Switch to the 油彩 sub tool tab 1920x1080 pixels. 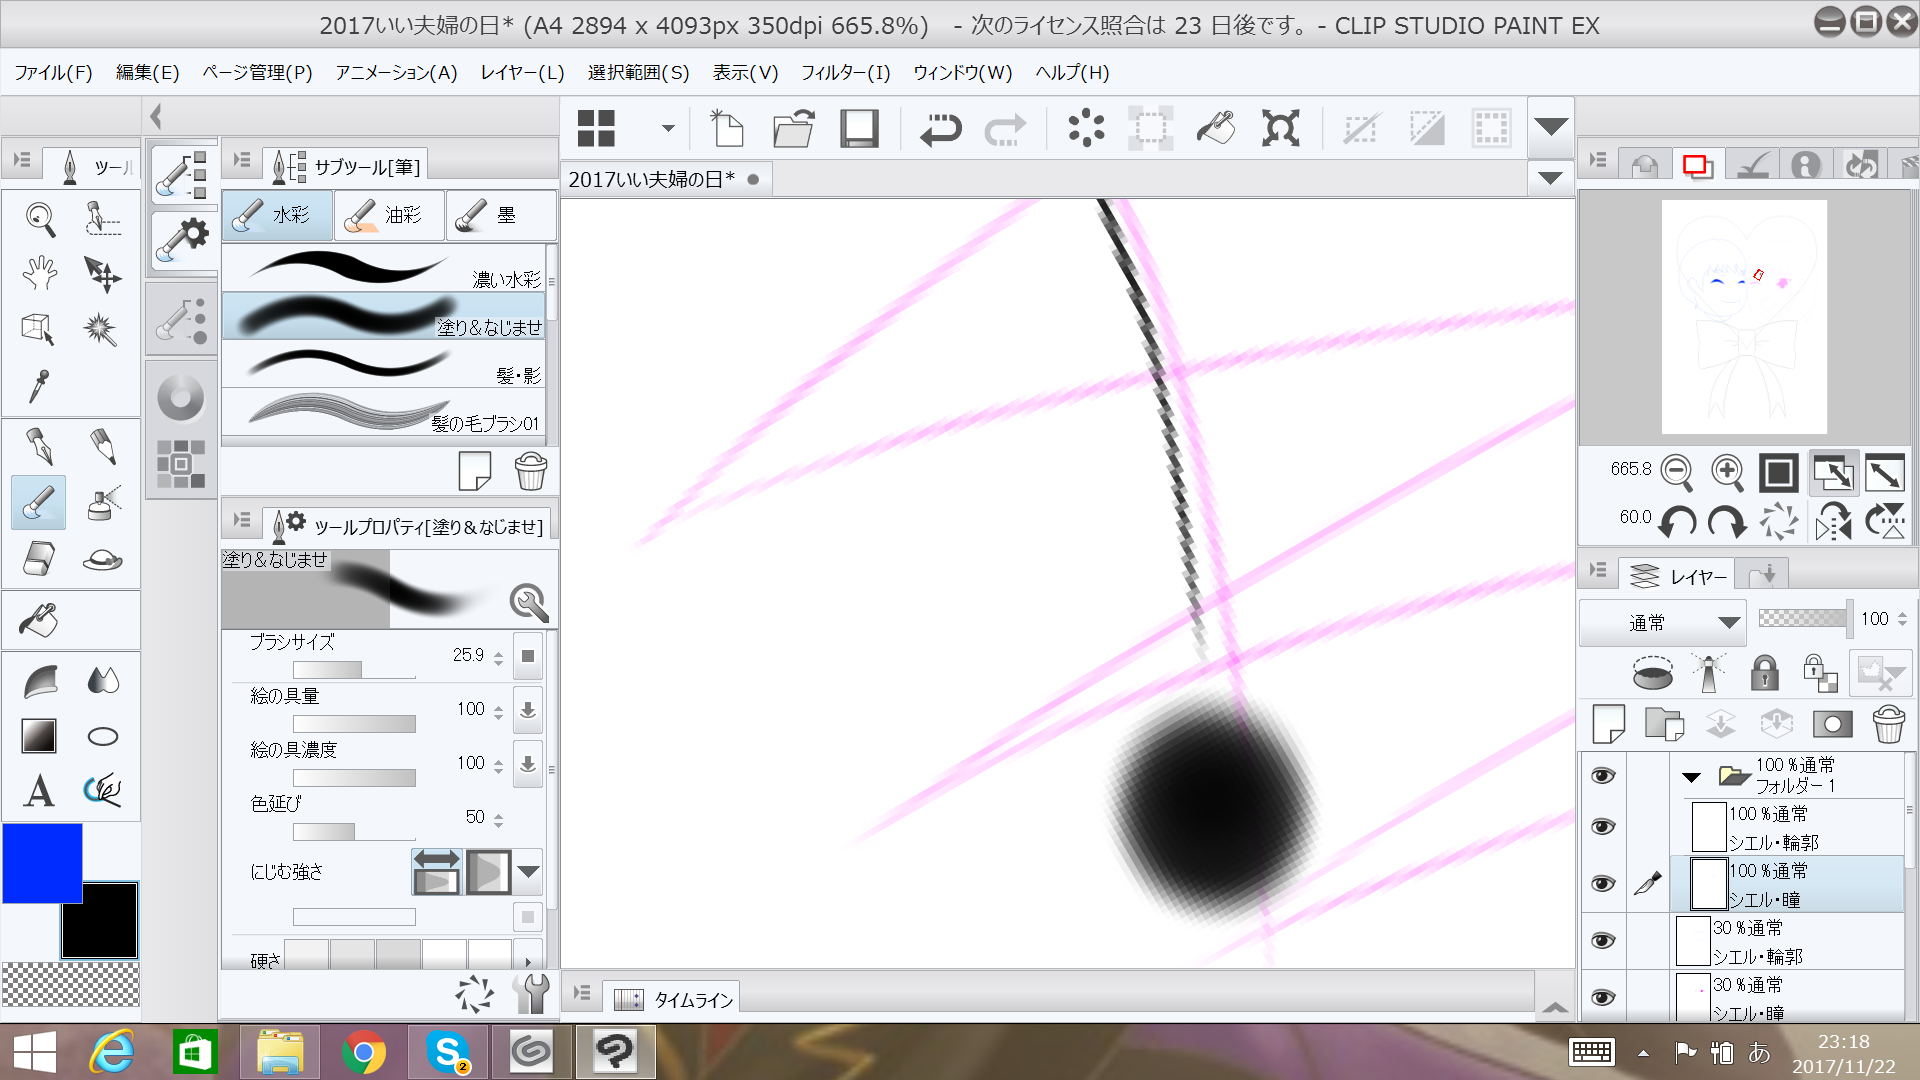(x=390, y=215)
